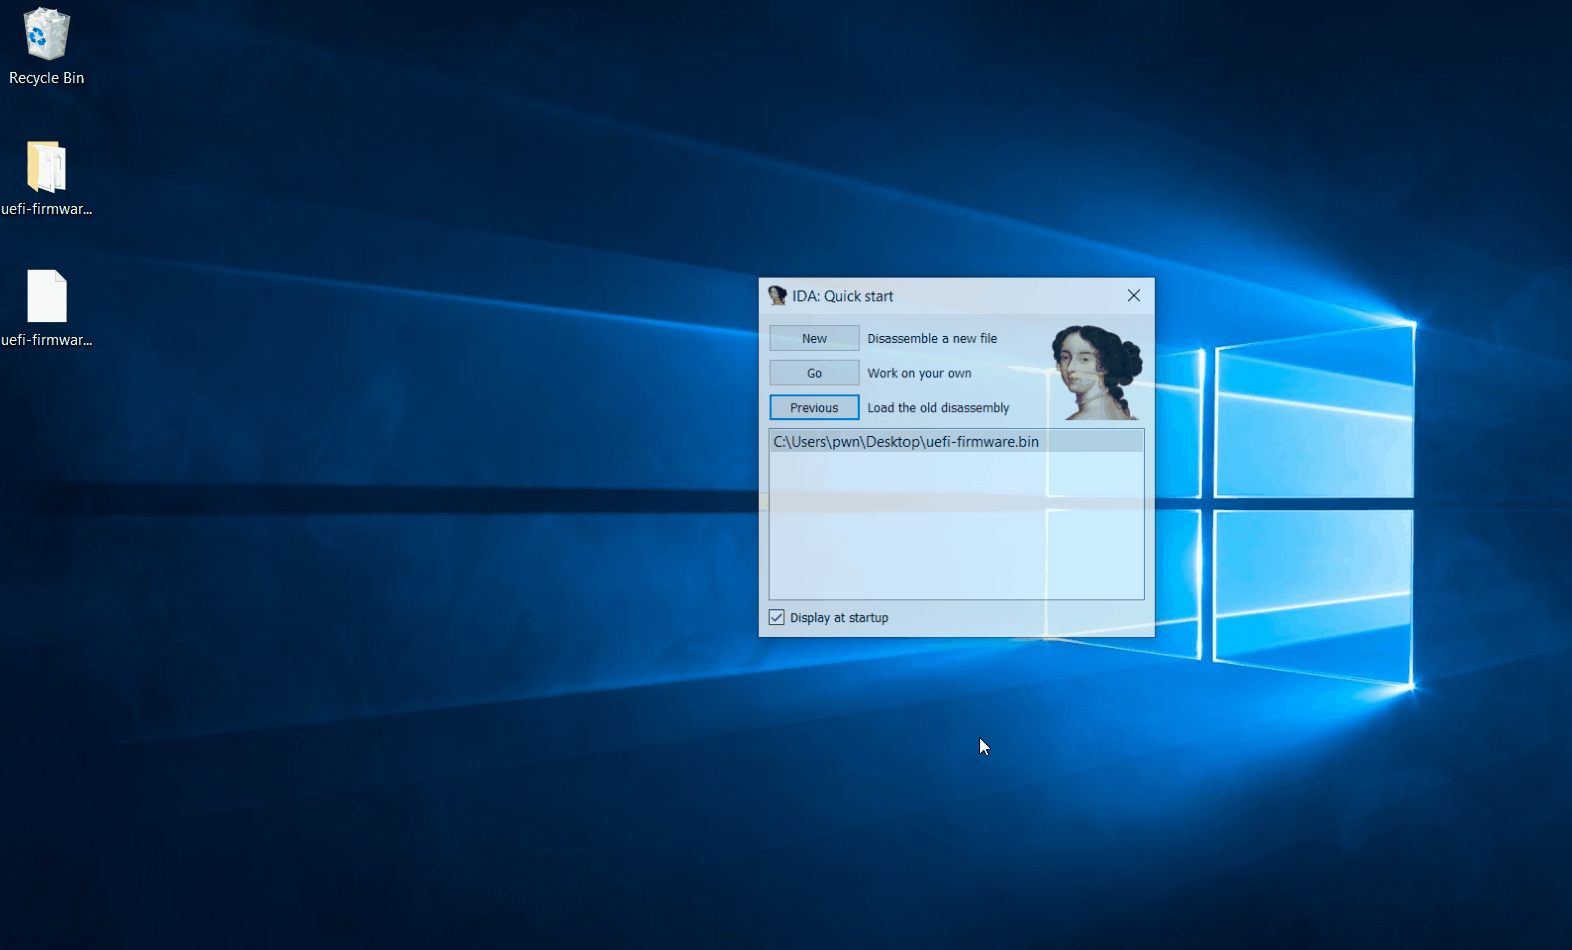Click the IDA icon in dialog title bar
The height and width of the screenshot is (950, 1572).
coord(777,295)
